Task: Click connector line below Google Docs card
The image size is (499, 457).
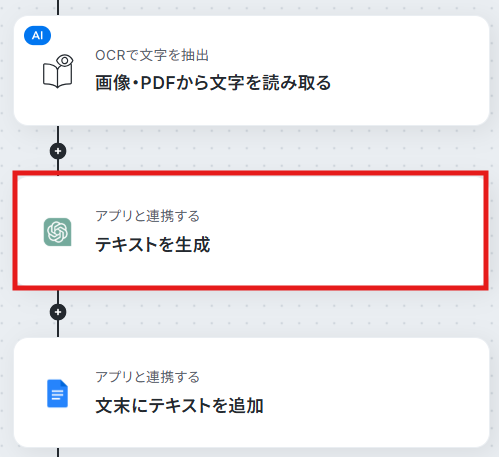Action: (x=58, y=452)
